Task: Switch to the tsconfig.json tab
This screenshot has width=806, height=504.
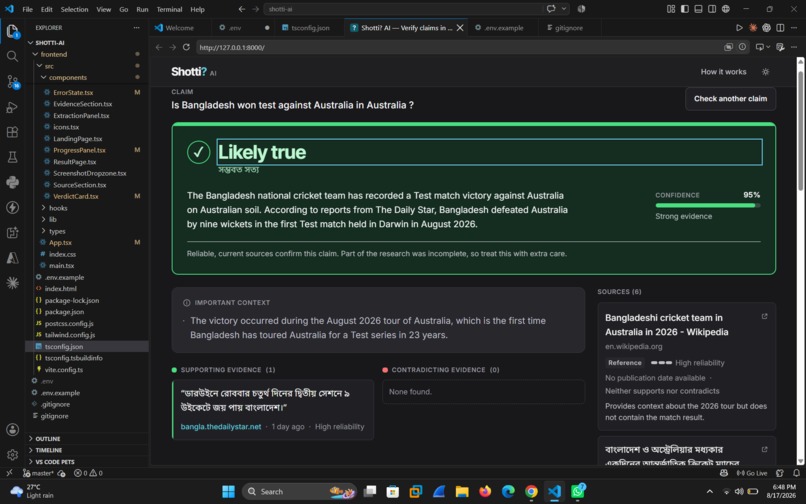Action: coord(310,28)
